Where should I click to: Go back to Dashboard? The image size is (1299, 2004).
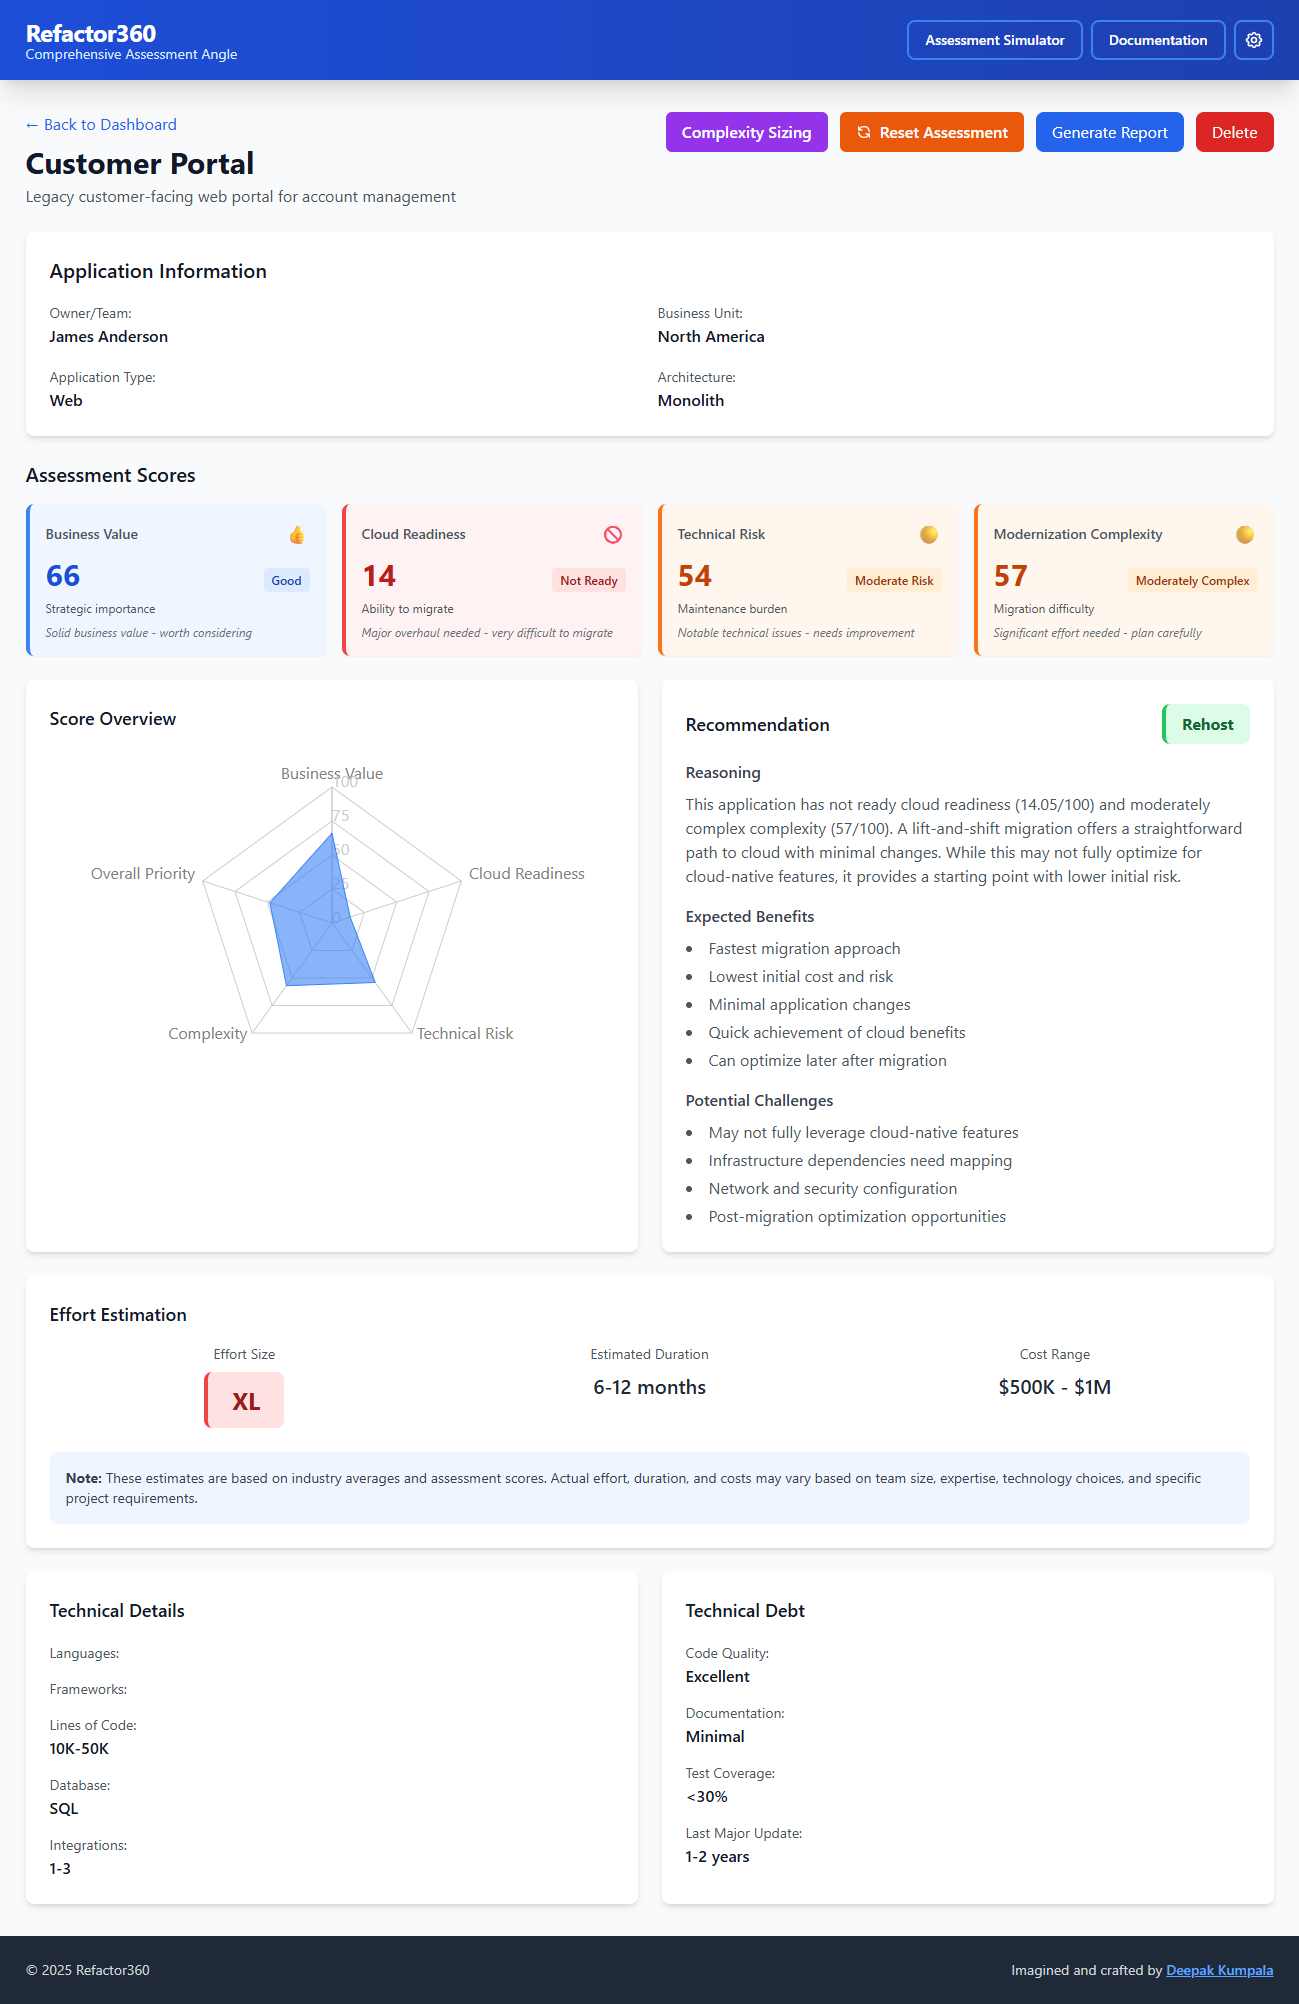tap(101, 124)
